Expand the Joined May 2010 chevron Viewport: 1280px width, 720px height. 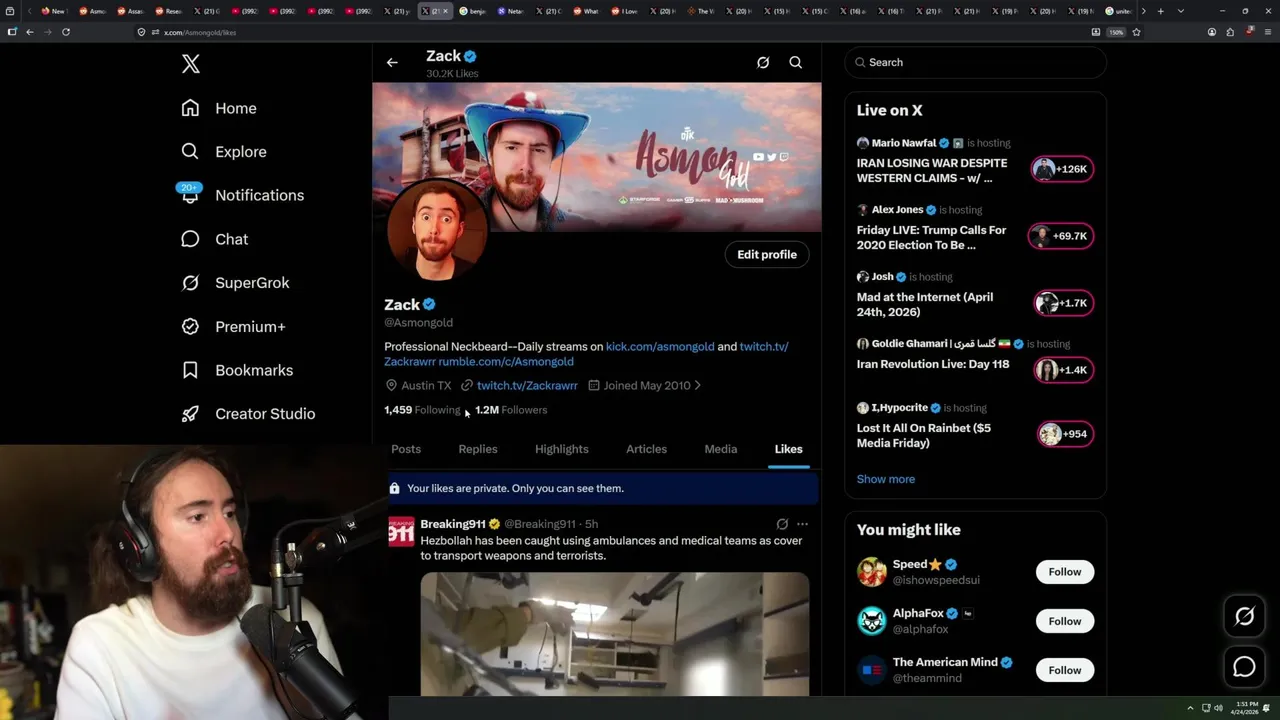pos(697,385)
